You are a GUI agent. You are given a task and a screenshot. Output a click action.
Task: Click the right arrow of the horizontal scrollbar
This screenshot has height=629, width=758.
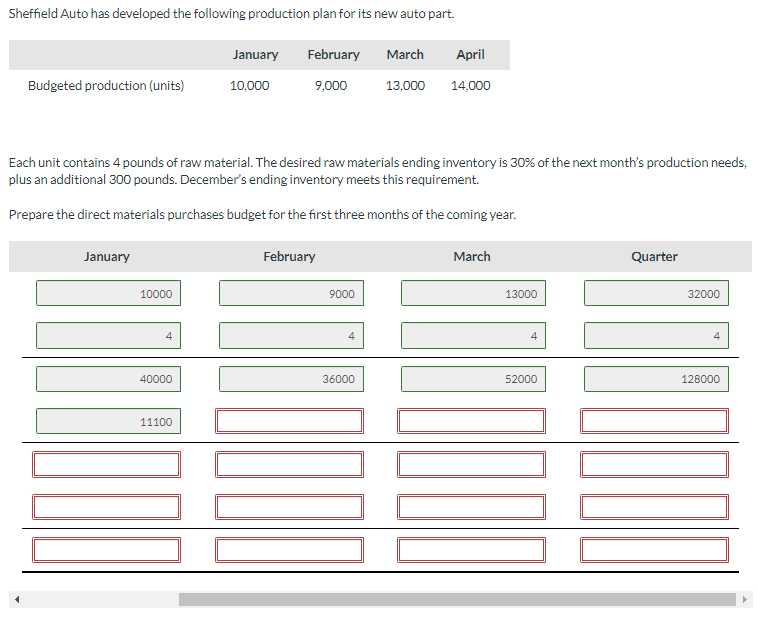point(744,600)
